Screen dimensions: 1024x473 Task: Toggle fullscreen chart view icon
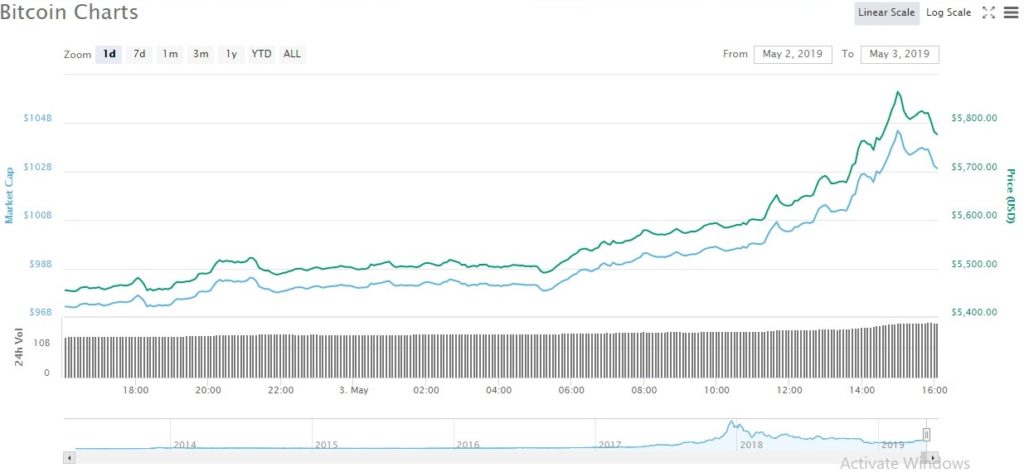tap(988, 12)
